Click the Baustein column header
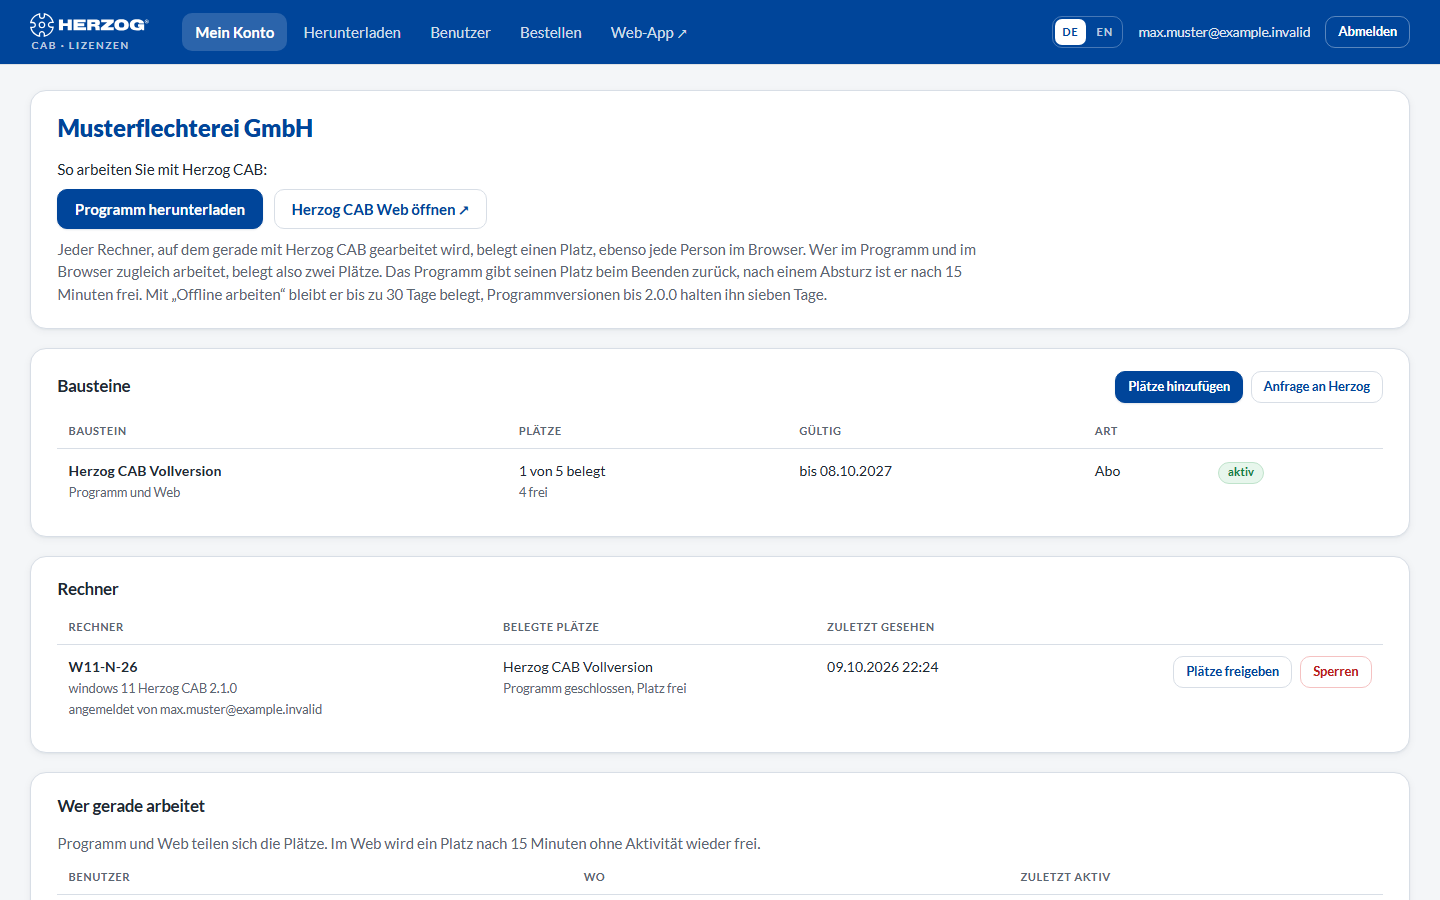This screenshot has width=1440, height=900. pyautogui.click(x=97, y=431)
